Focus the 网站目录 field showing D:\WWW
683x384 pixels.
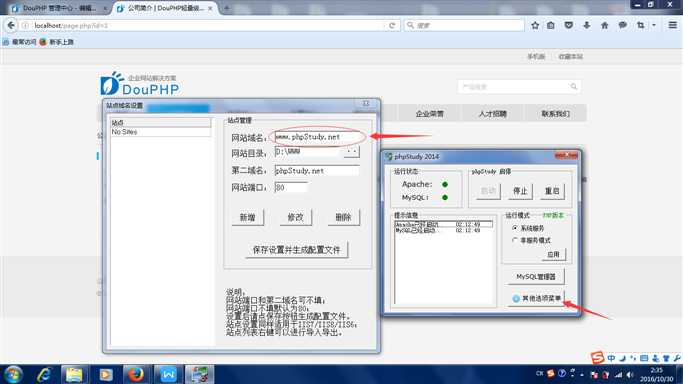click(309, 152)
